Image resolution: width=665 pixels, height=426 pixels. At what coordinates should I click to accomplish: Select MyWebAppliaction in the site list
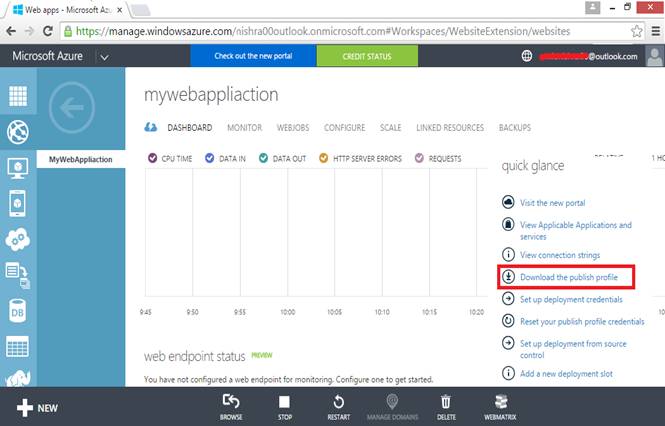tap(81, 159)
